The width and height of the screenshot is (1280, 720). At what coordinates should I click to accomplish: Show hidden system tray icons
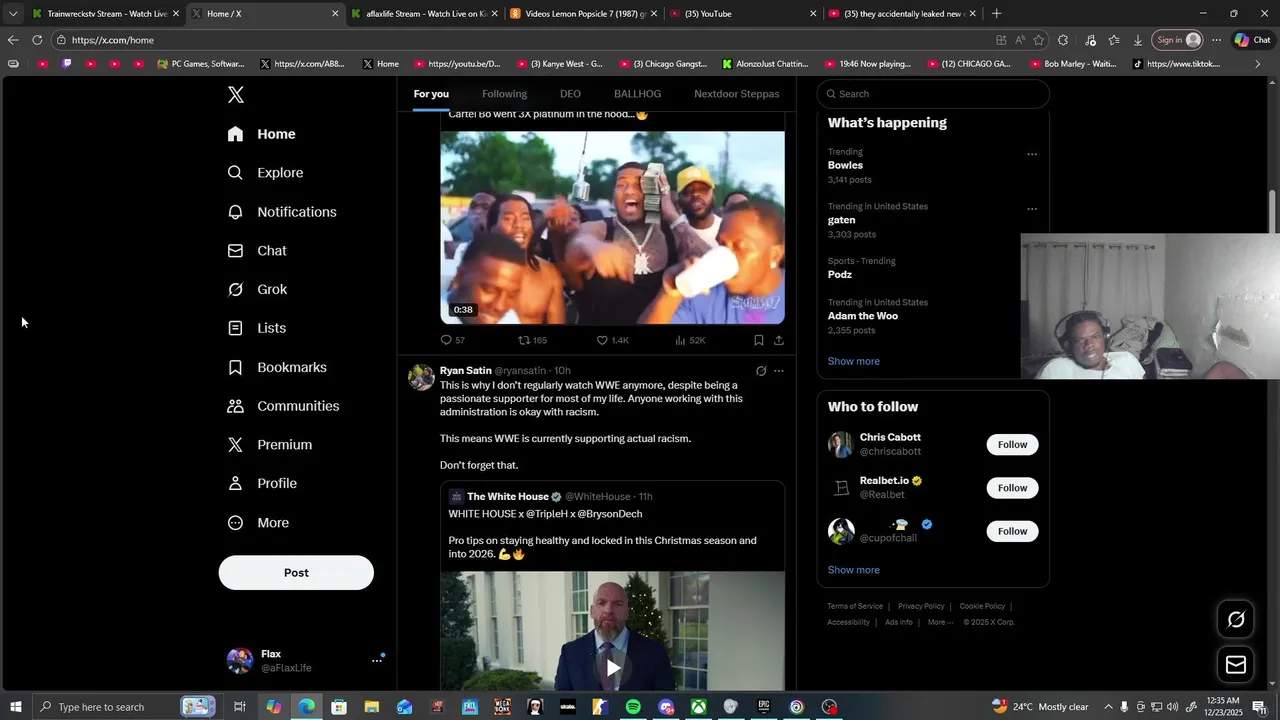[x=1108, y=707]
